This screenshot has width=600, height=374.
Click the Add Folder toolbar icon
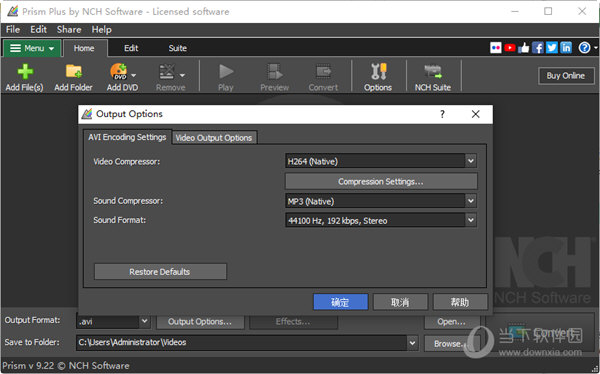73,77
